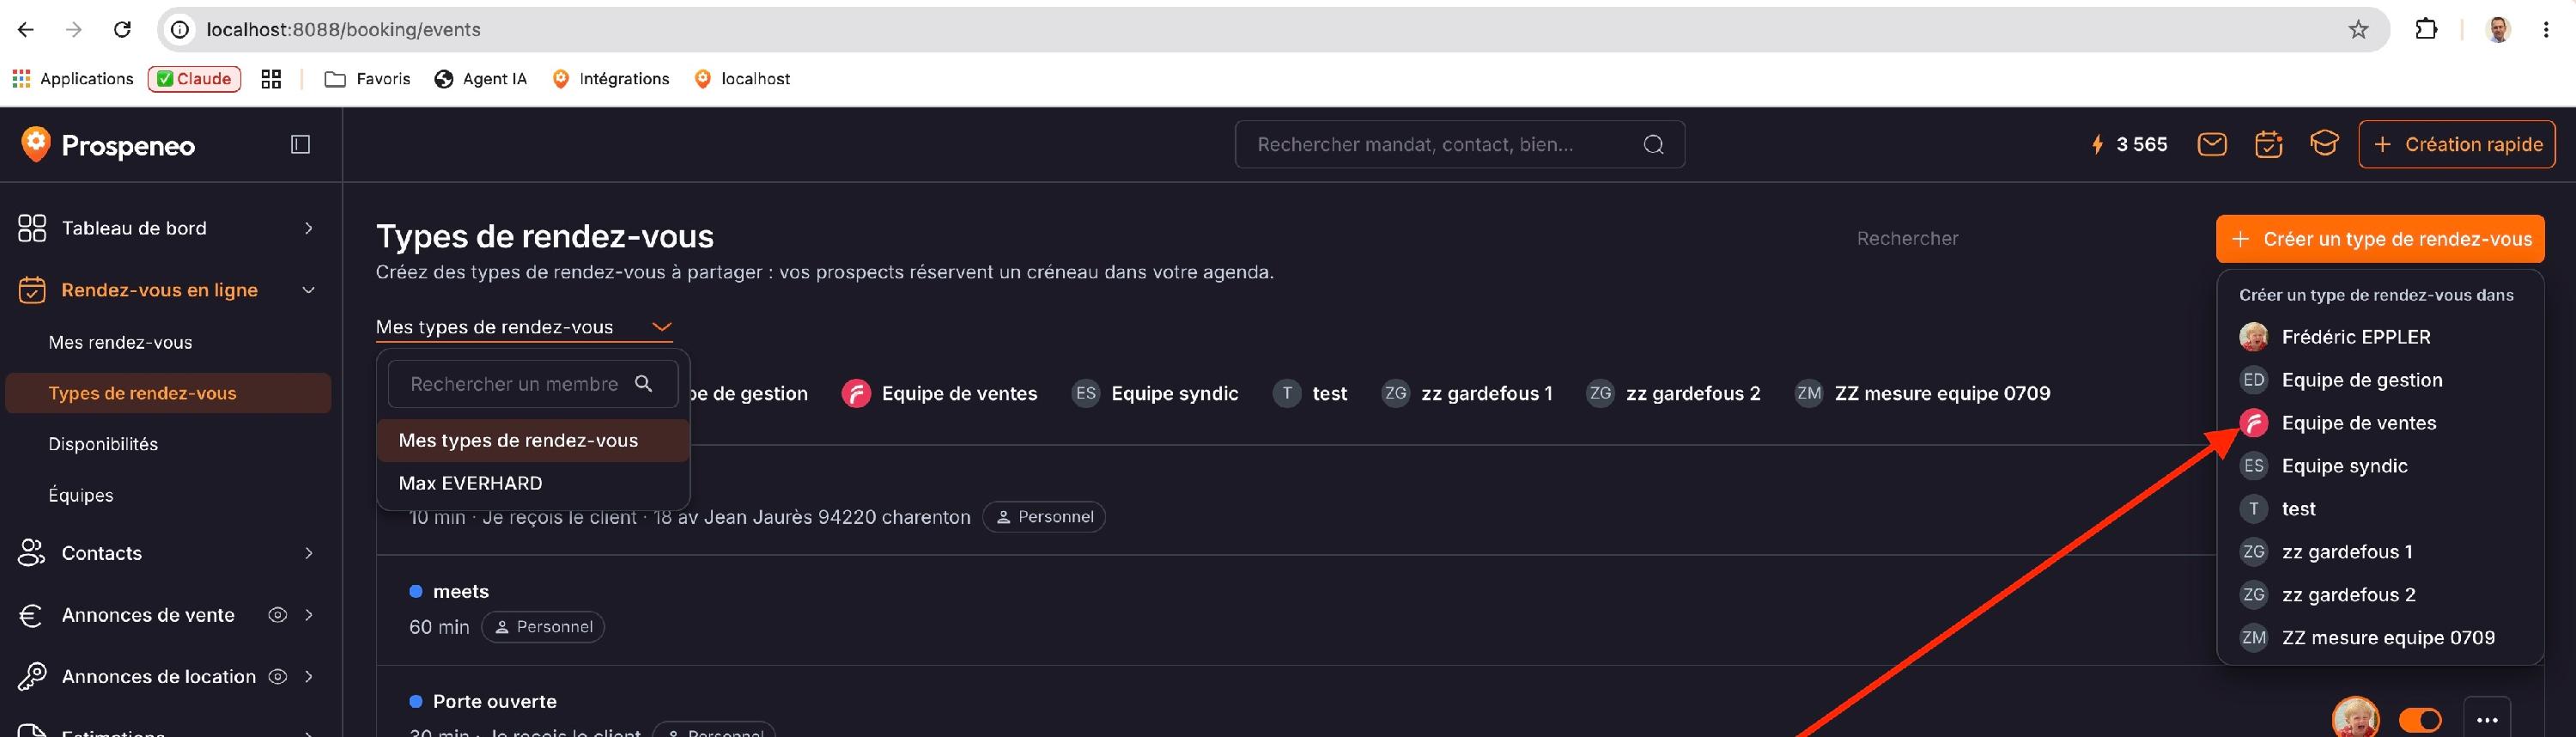Pick Equipe syndic in create menu
This screenshot has height=737, width=2576.
[x=2380, y=466]
